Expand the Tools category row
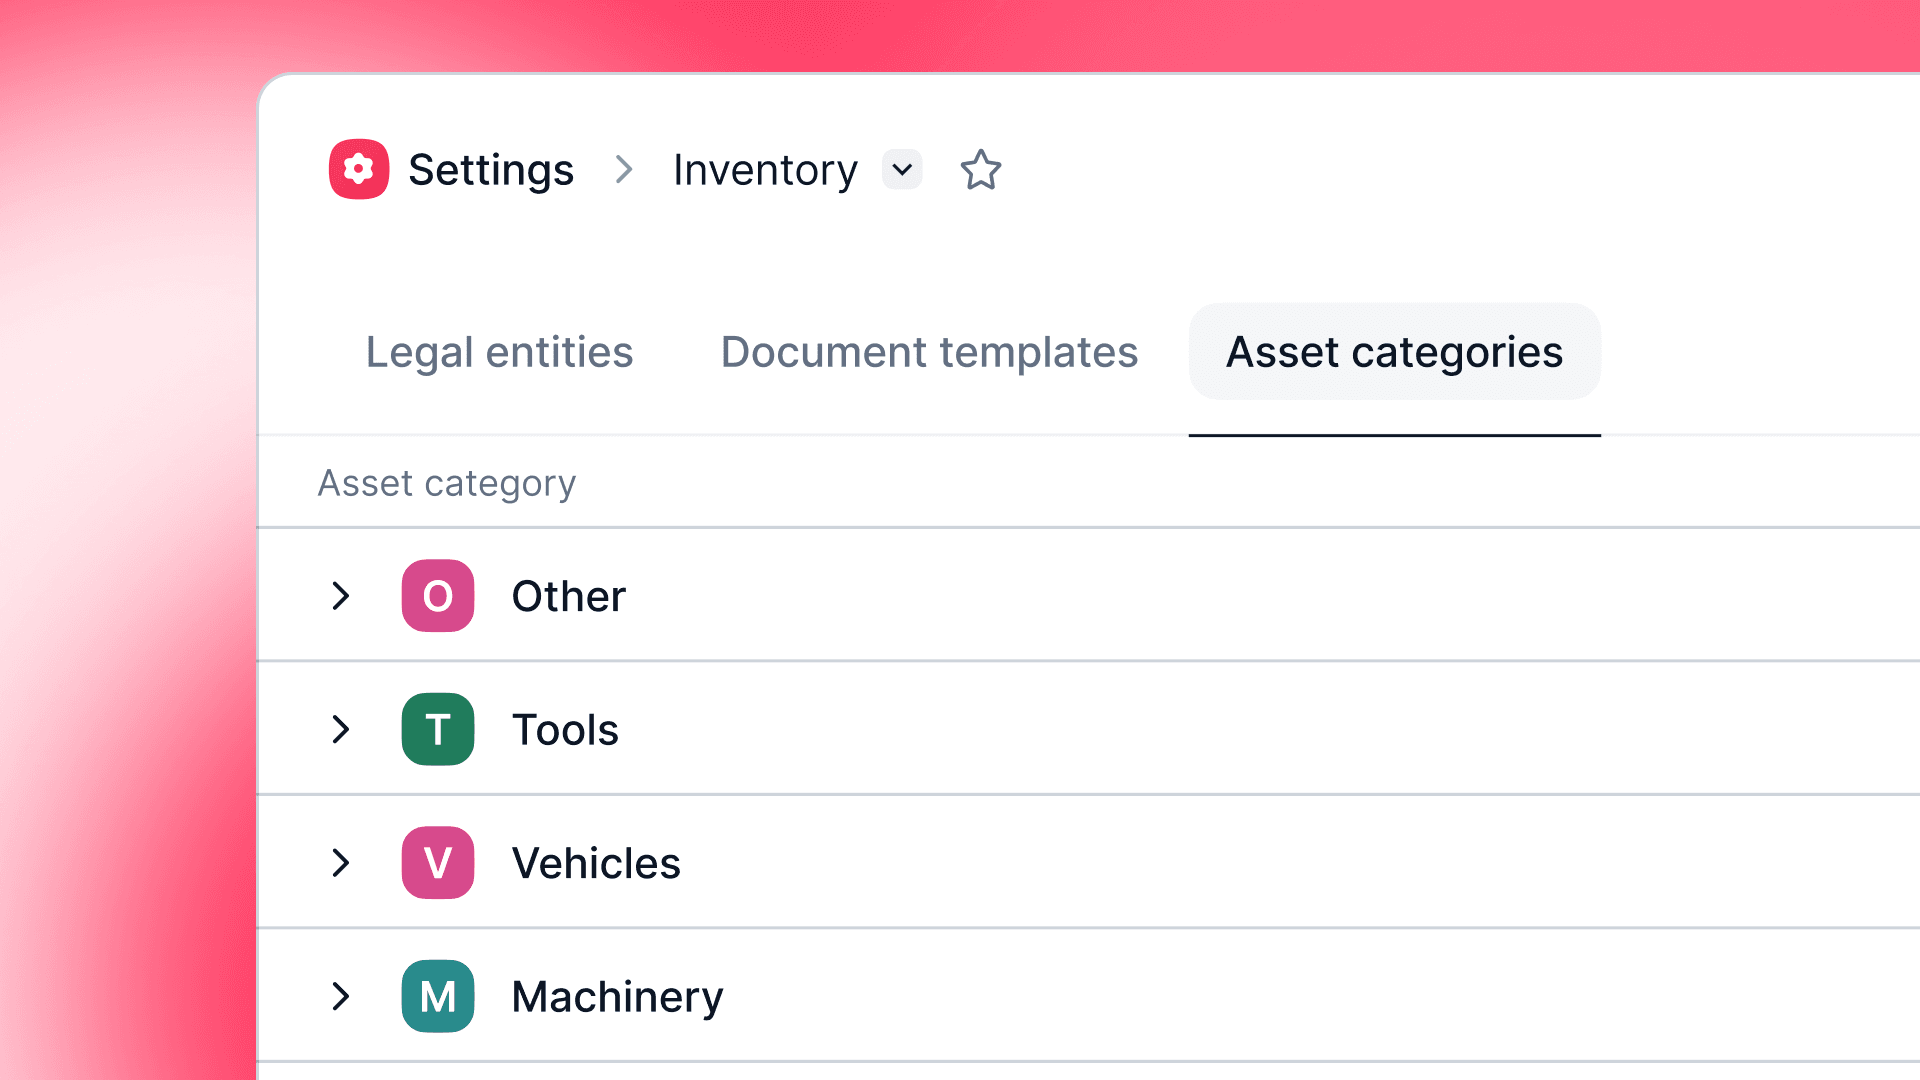Screen dimensions: 1920x1080 point(341,729)
